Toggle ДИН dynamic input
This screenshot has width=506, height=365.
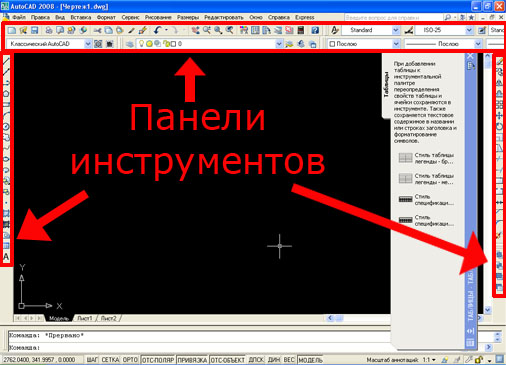point(274,360)
